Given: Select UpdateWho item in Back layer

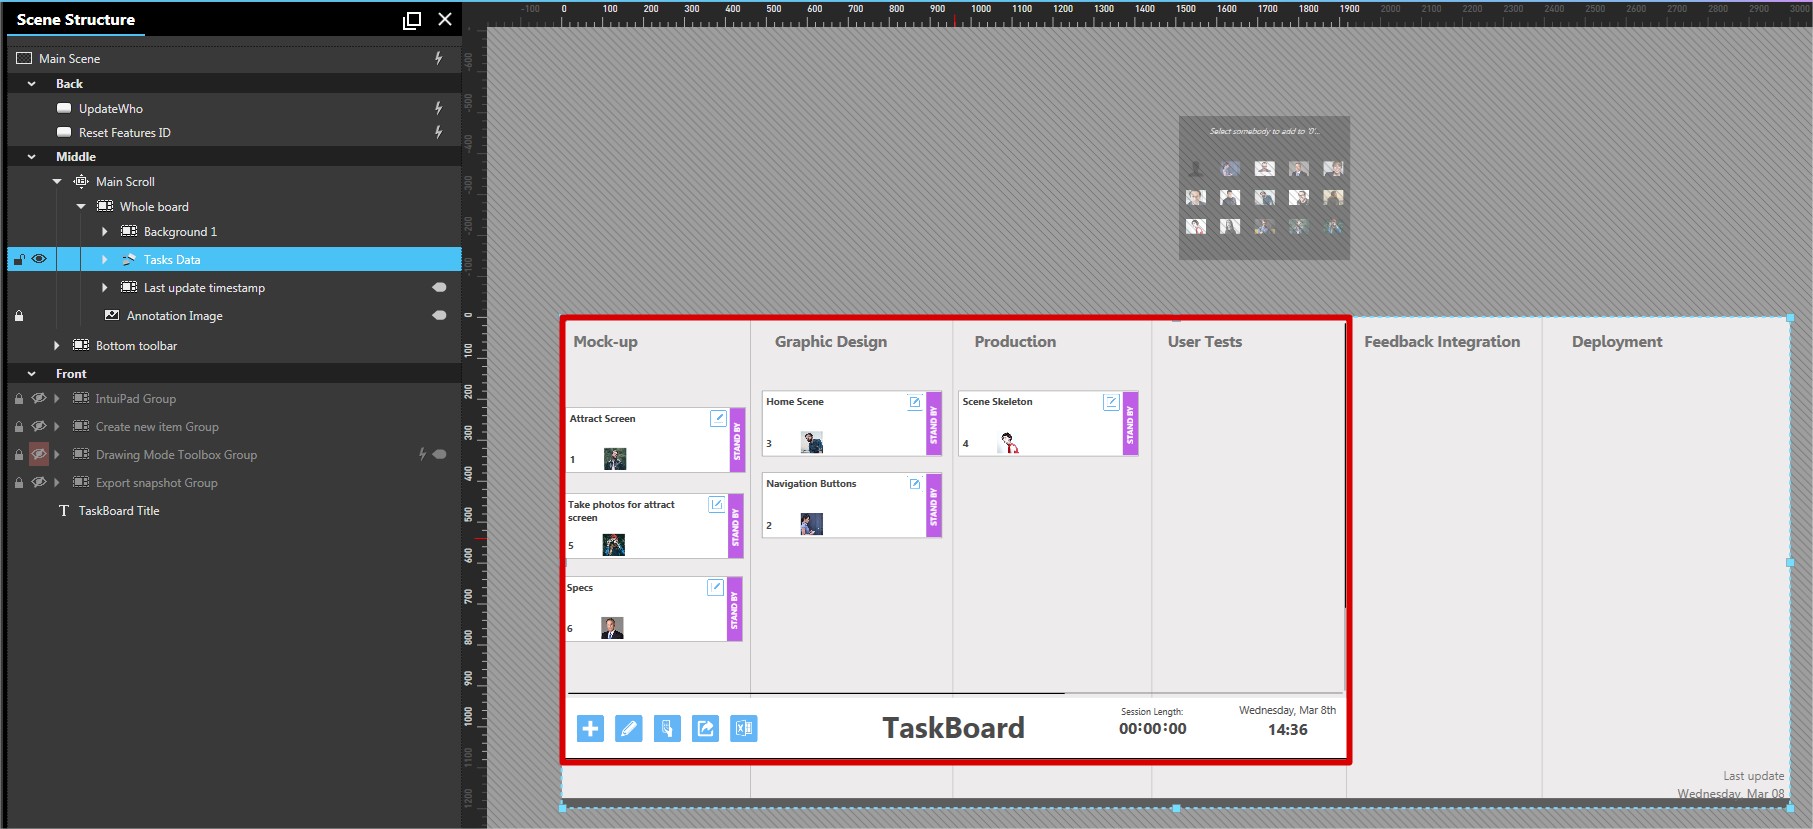Looking at the screenshot, I should pyautogui.click(x=111, y=109).
